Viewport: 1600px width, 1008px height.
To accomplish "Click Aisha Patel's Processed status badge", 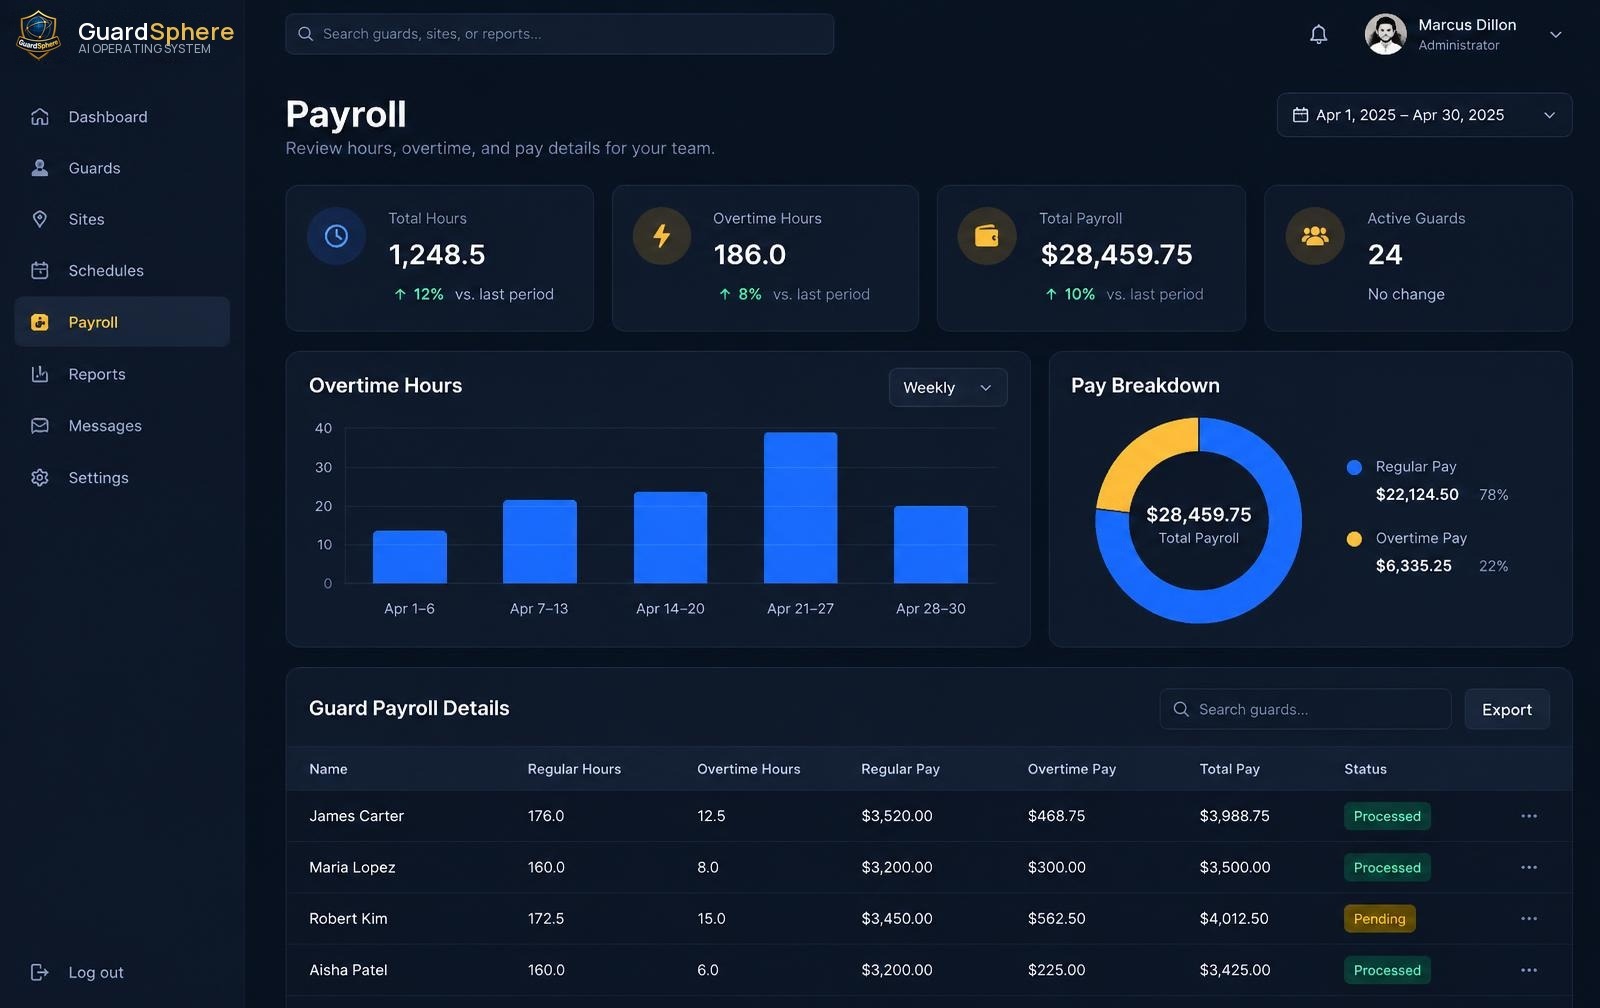I will click(x=1387, y=970).
